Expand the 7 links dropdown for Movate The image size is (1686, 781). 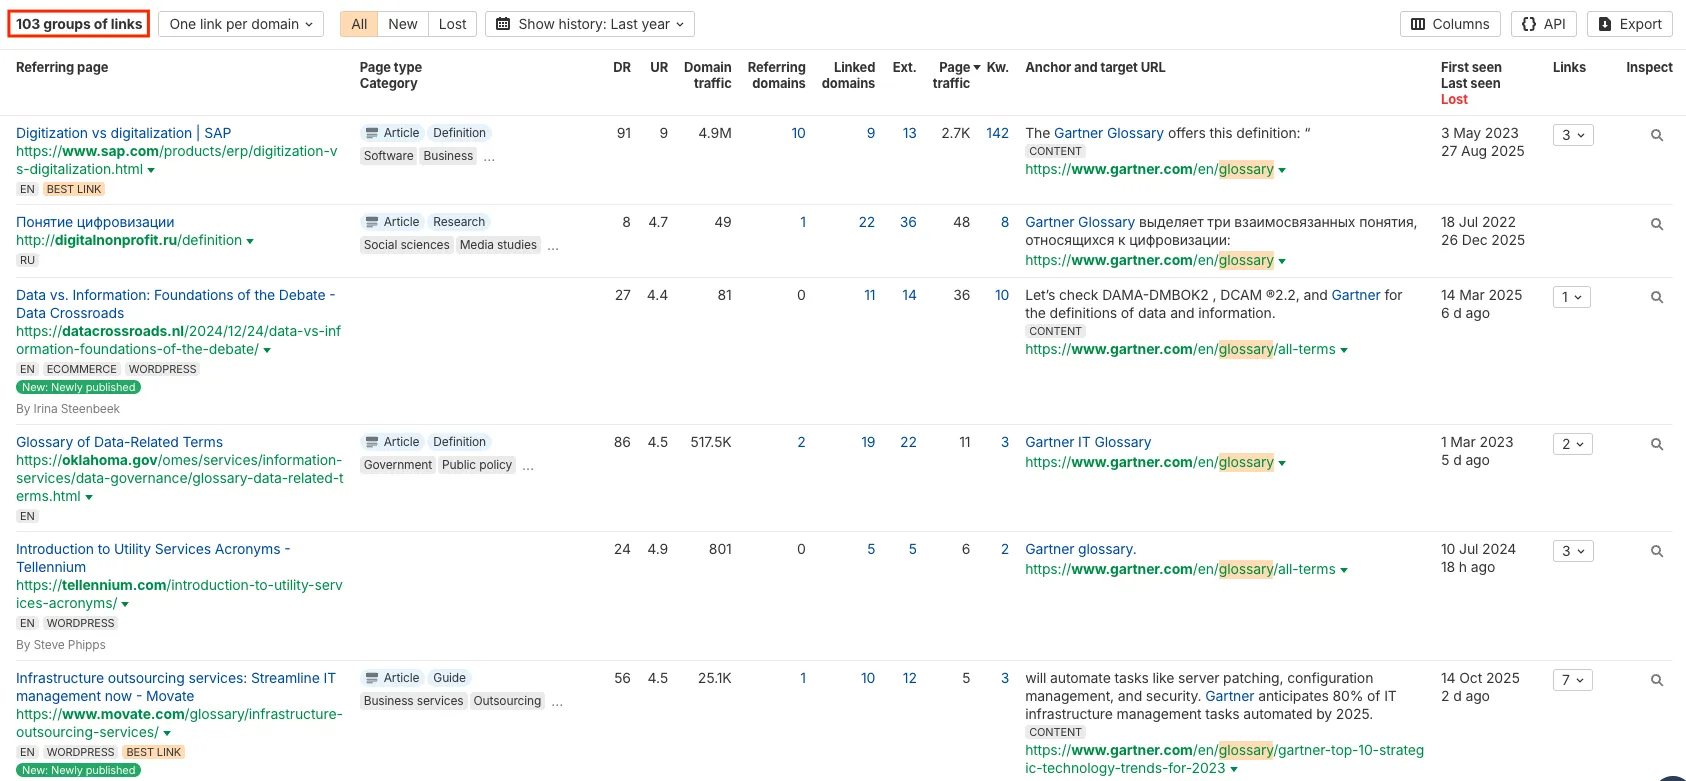pos(1572,680)
